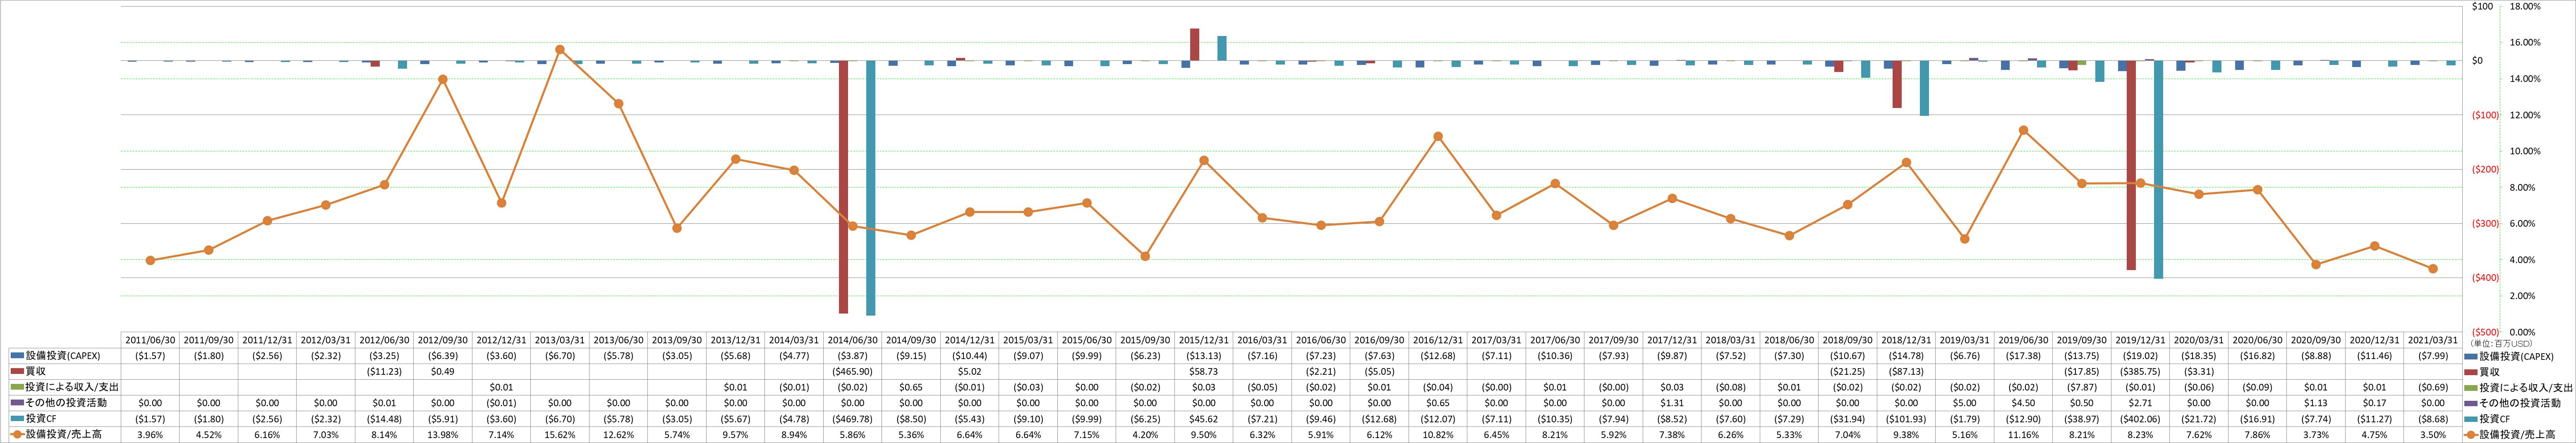This screenshot has width=2576, height=443.
Task: Click the $0.49 acquisition cell
Action: [443, 372]
